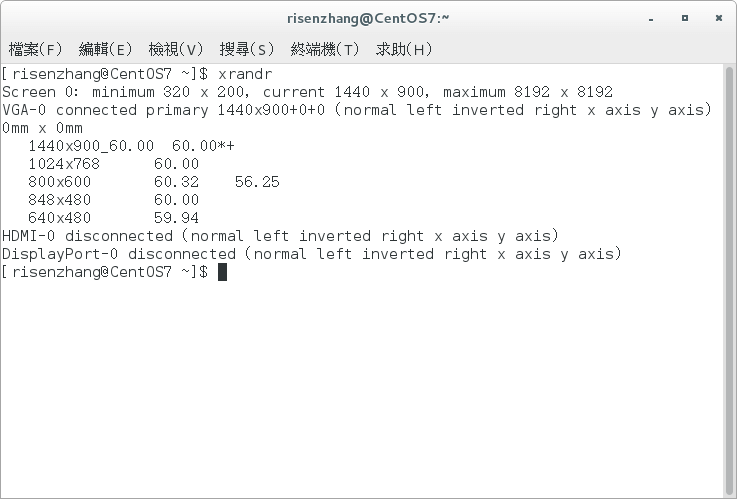Open the 檔案(F) file menu
737x499 pixels.
[35, 49]
